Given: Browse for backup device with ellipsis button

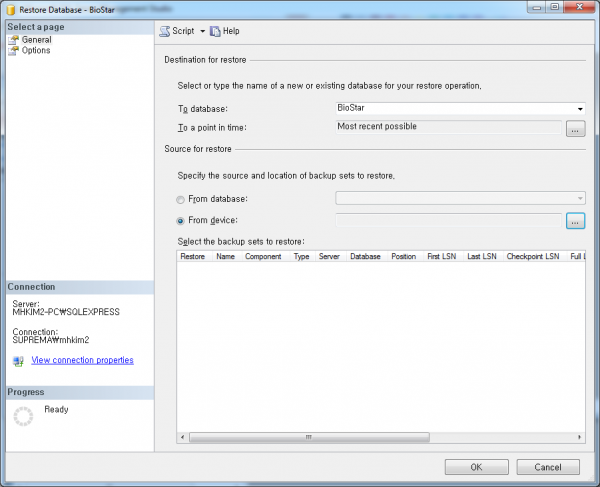Looking at the screenshot, I should click(x=575, y=221).
